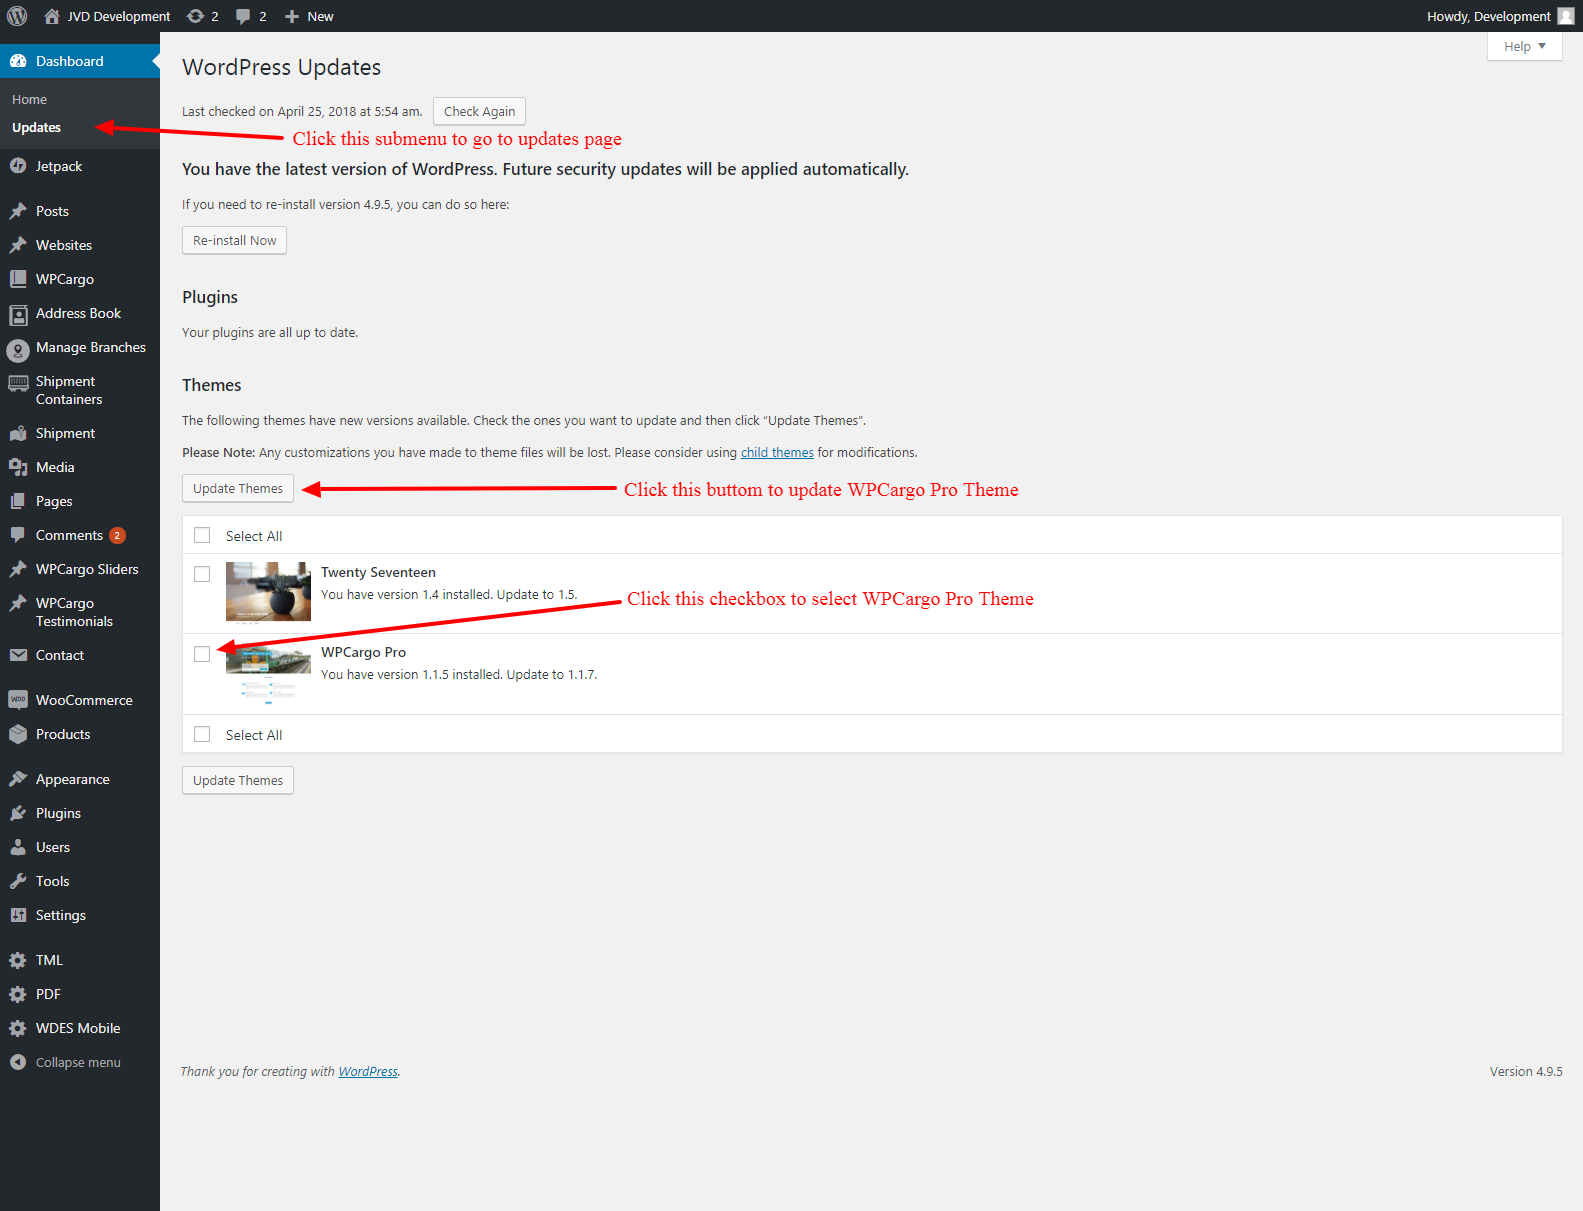Click the PDF gear icon

(18, 994)
